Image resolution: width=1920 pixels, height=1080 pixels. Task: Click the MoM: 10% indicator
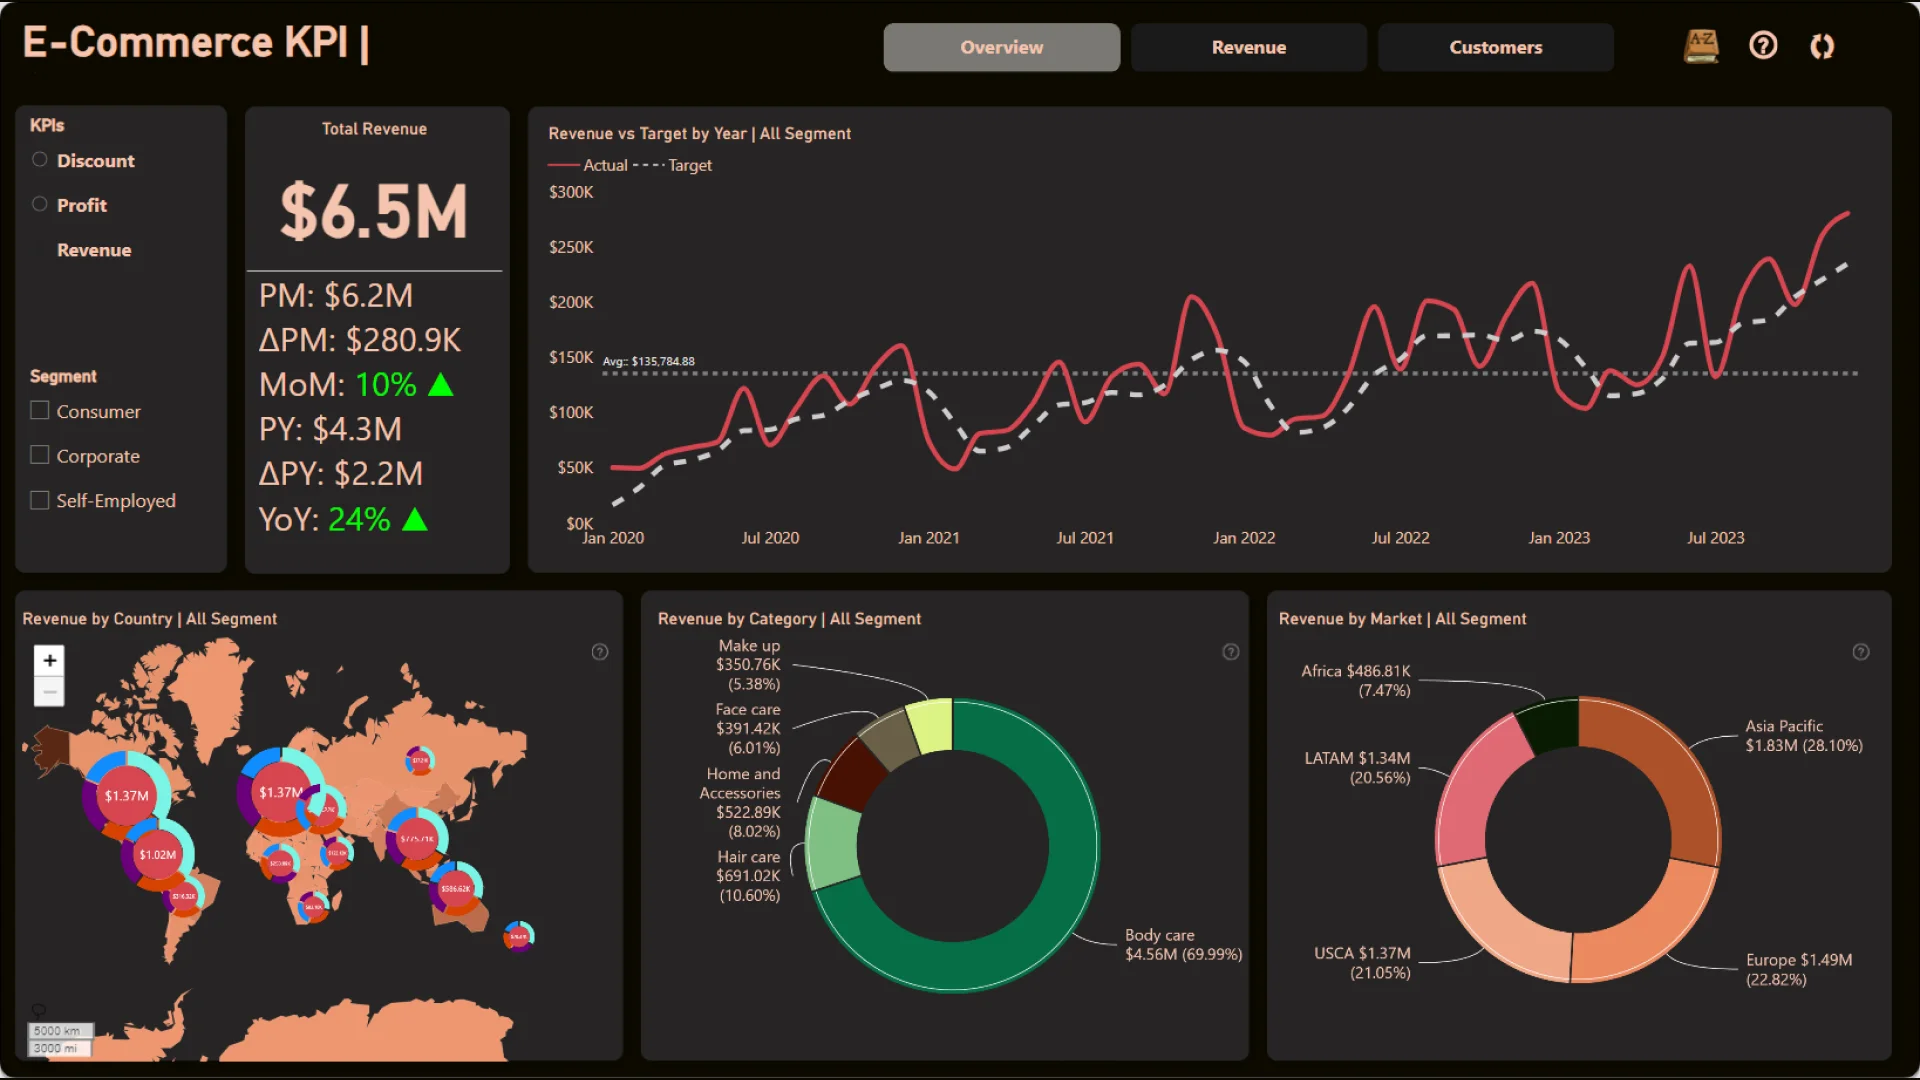pos(356,384)
